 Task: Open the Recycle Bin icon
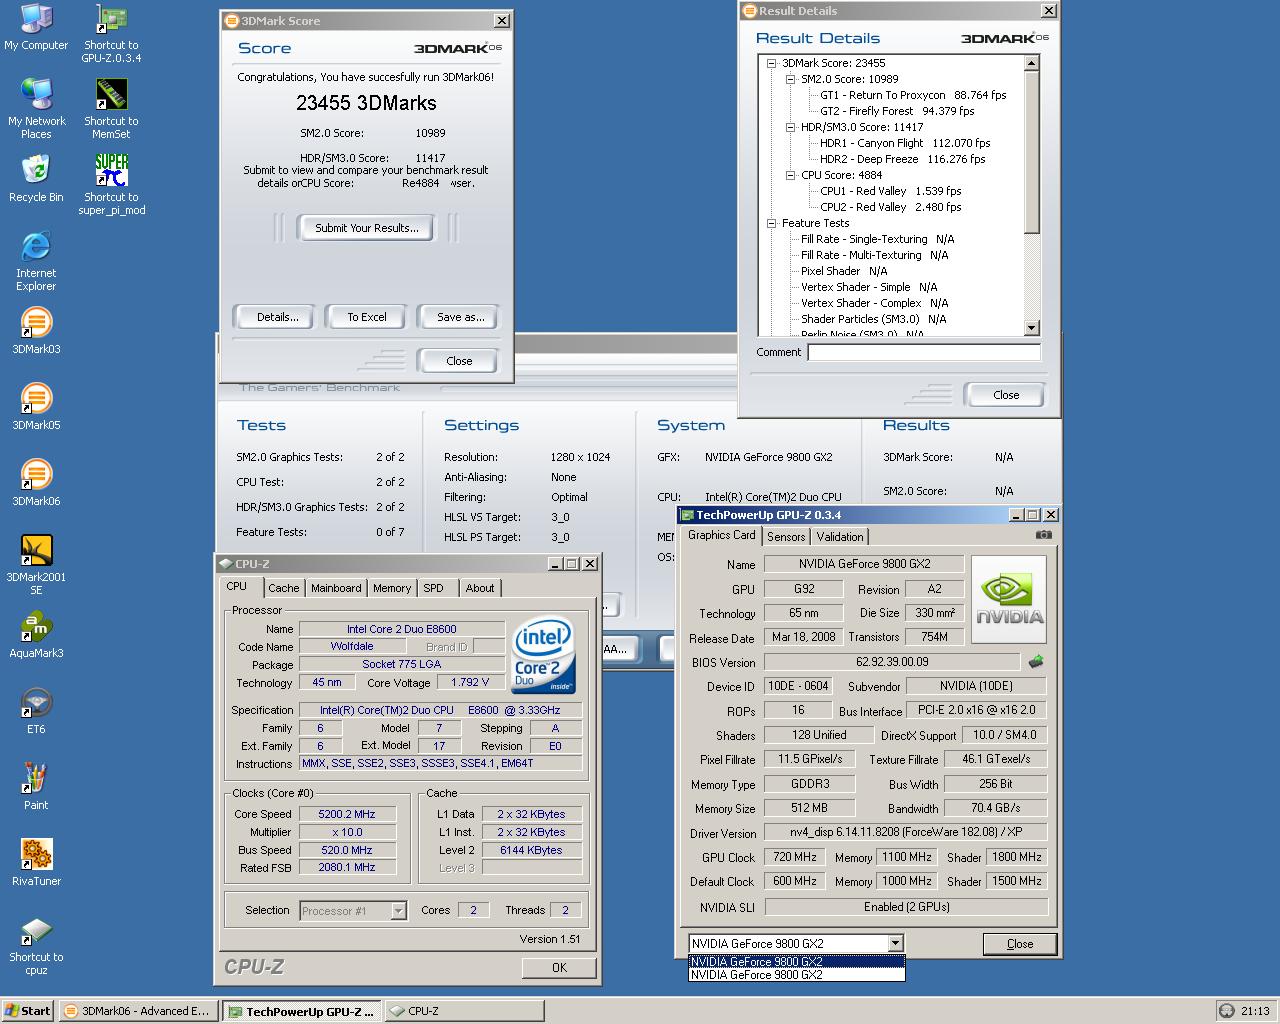(36, 179)
